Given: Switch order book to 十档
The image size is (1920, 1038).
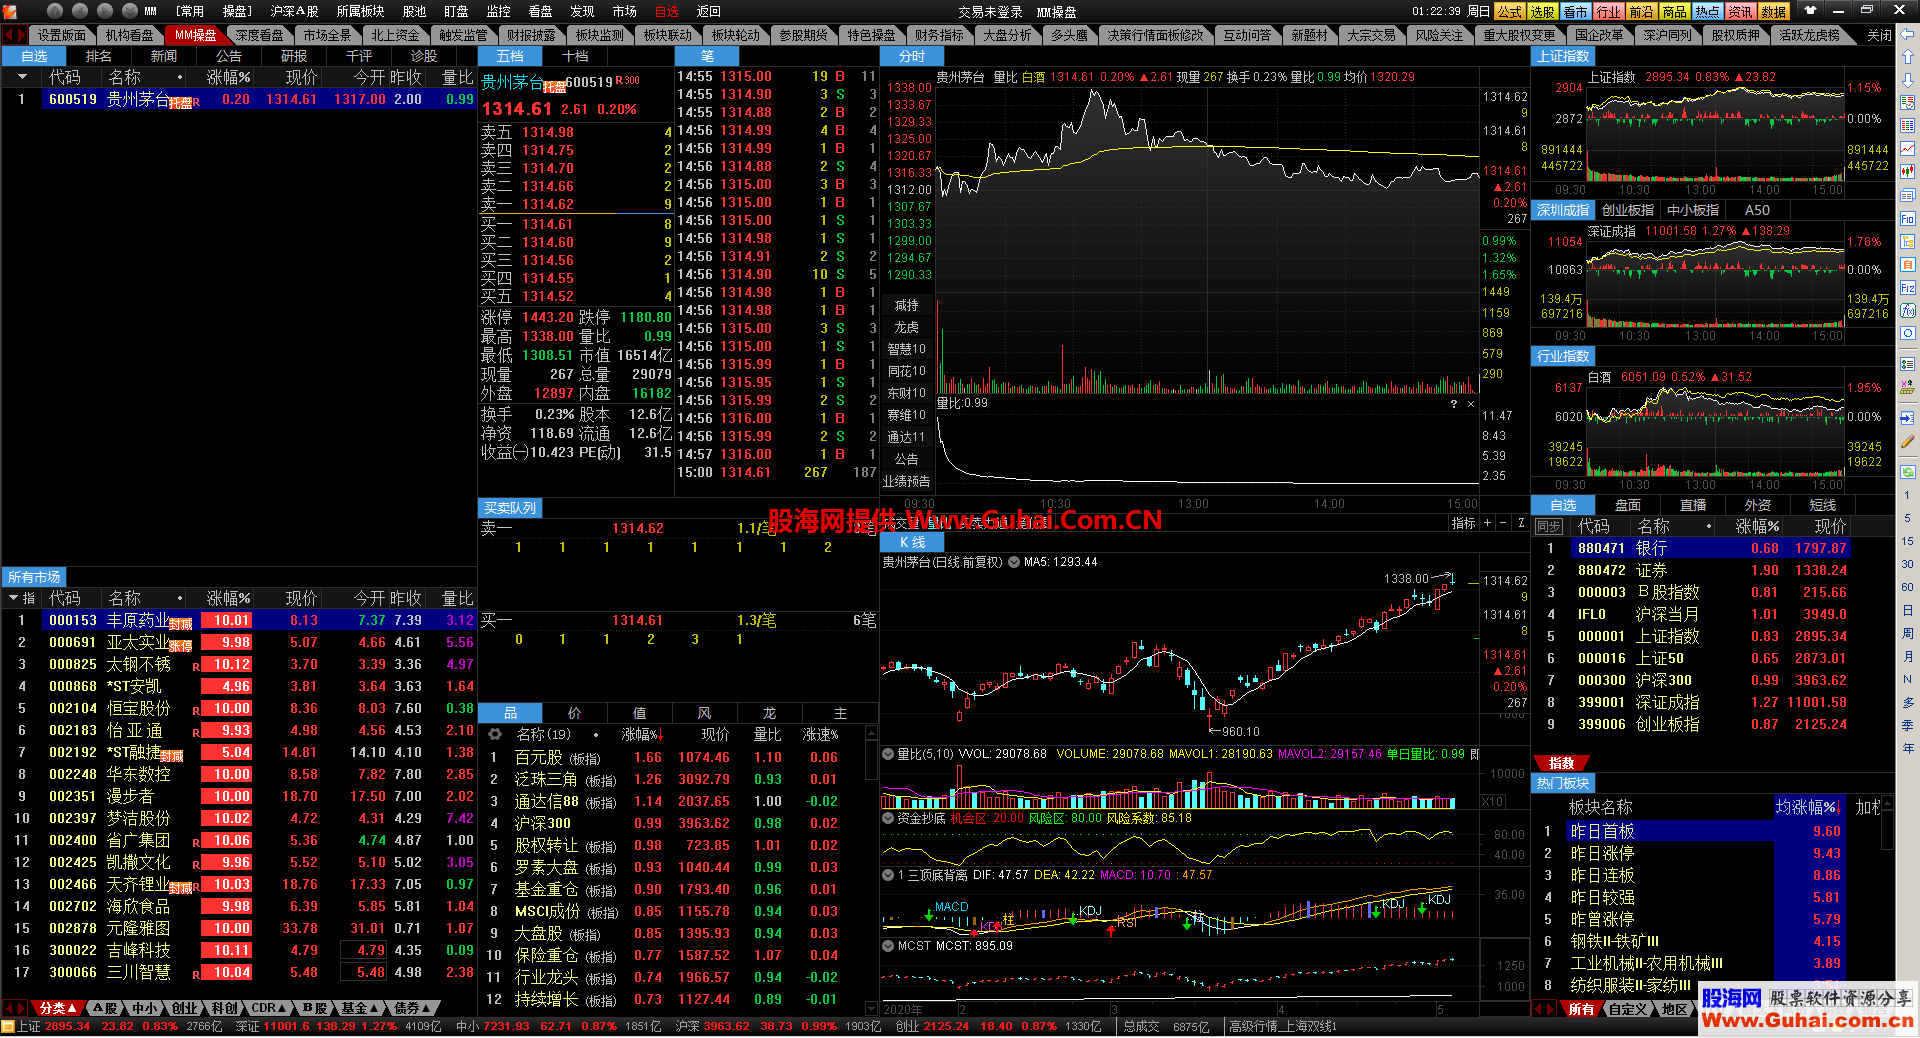Looking at the screenshot, I should pos(575,56).
